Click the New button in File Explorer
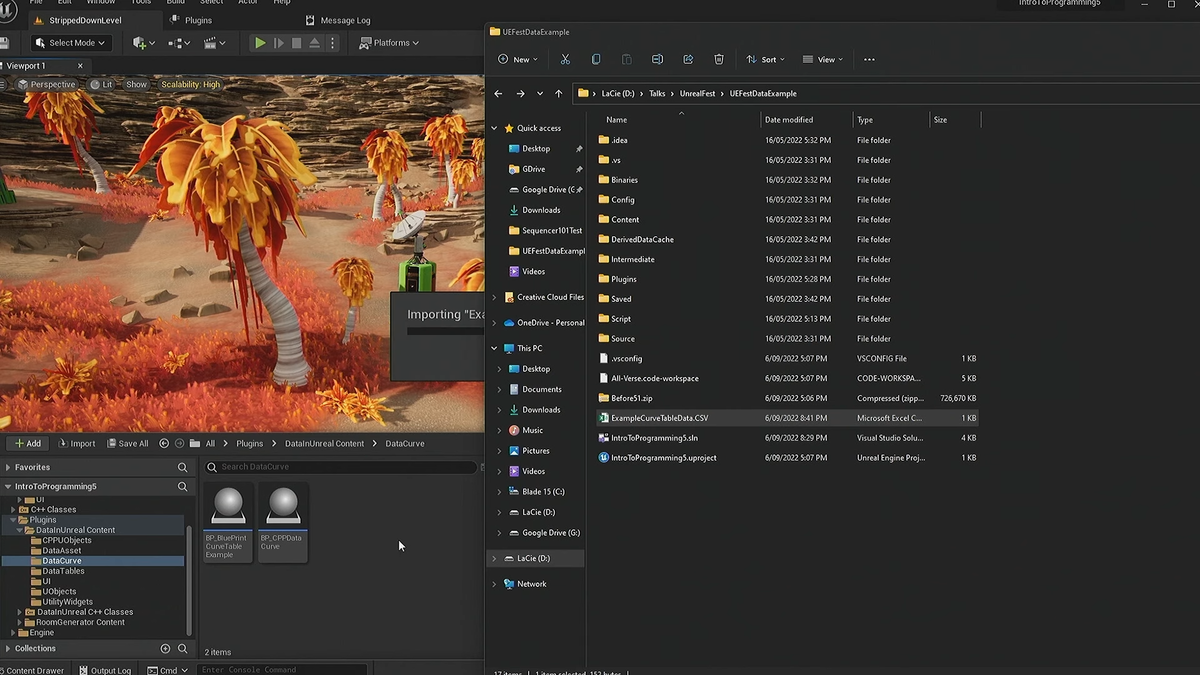The image size is (1200, 675). point(518,60)
